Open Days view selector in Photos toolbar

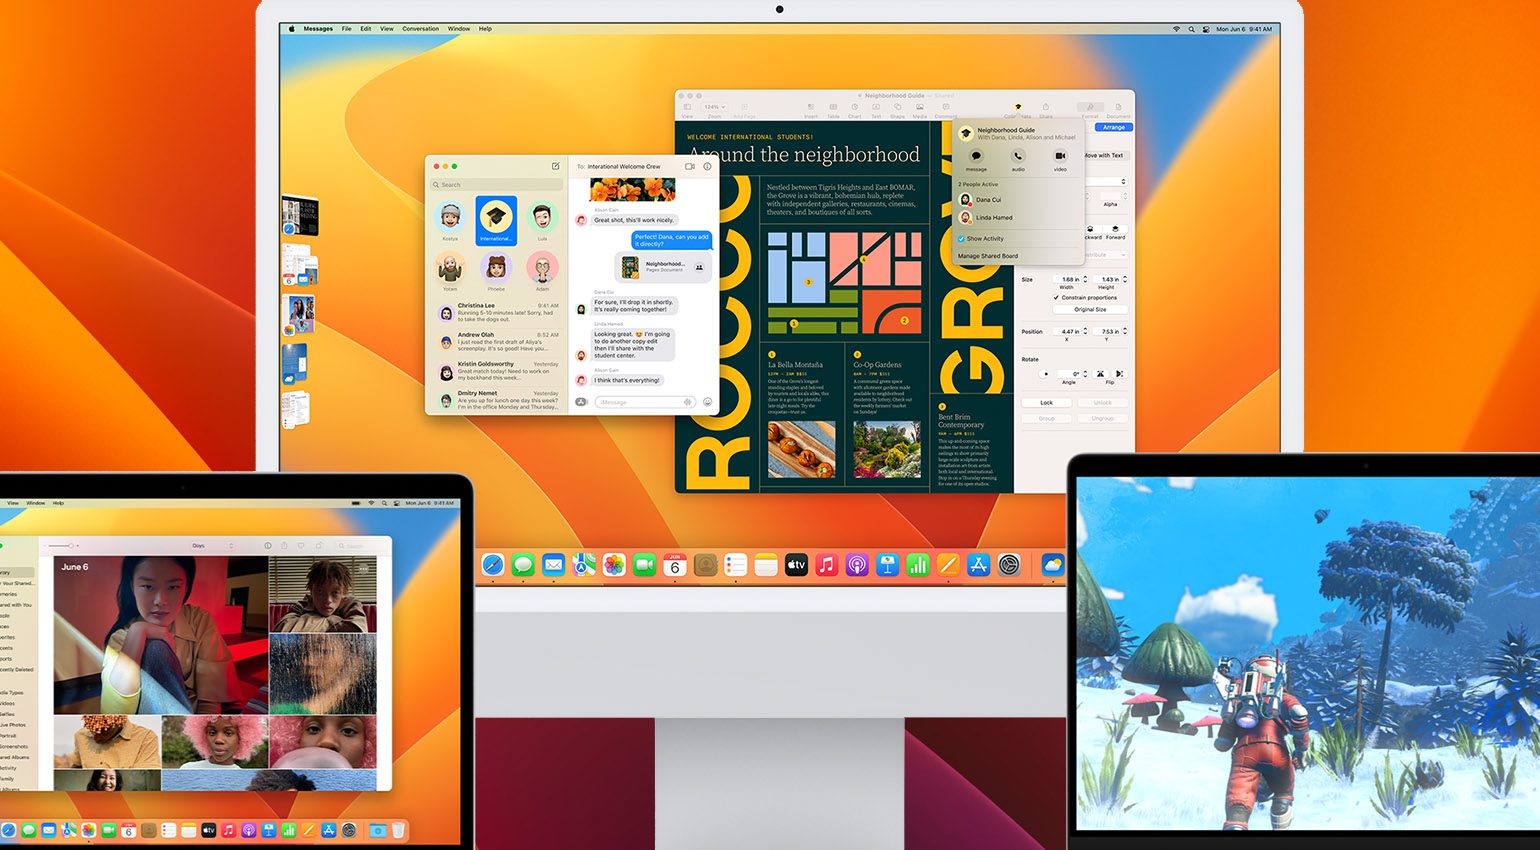click(211, 545)
